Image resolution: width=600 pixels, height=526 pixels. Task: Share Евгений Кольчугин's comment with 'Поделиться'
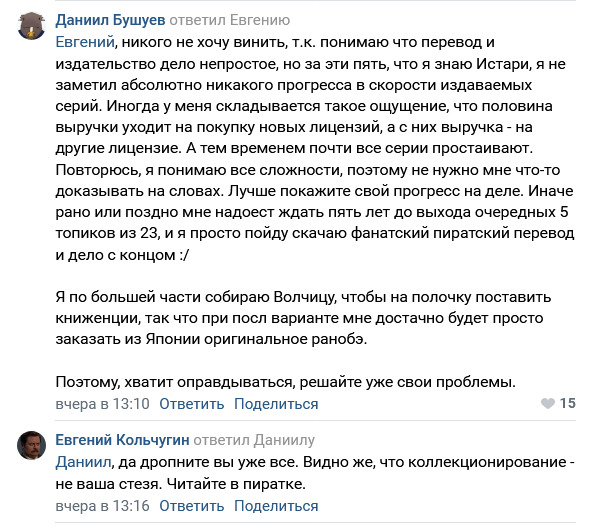pos(276,504)
